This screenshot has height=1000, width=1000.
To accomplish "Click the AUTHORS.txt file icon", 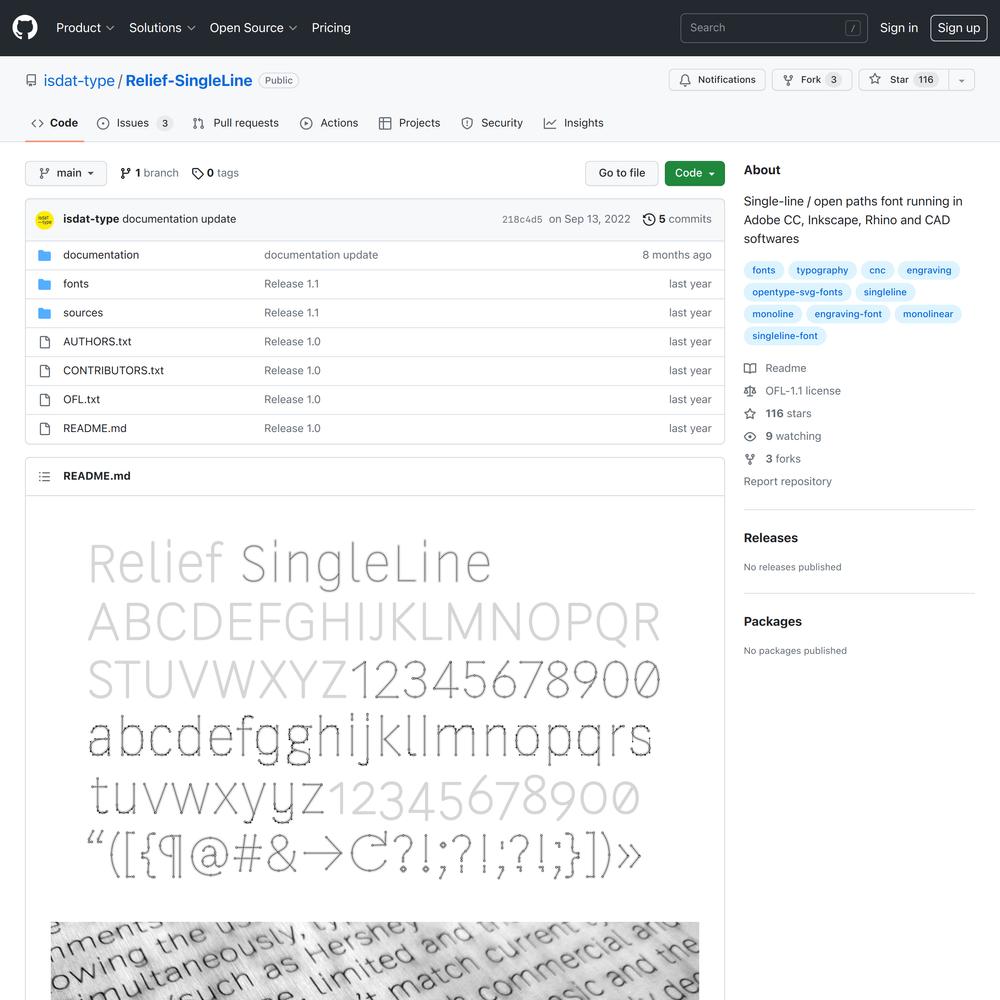I will (45, 342).
